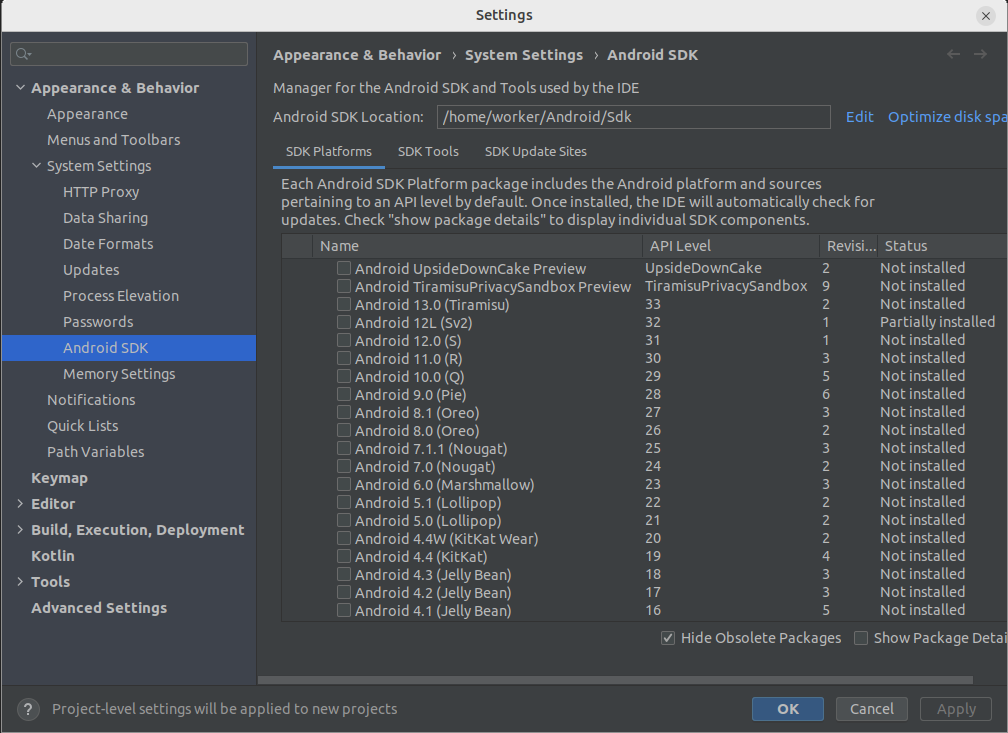Open the SDK Update Sites tab
Screen dimensions: 1008x733
(x=536, y=152)
